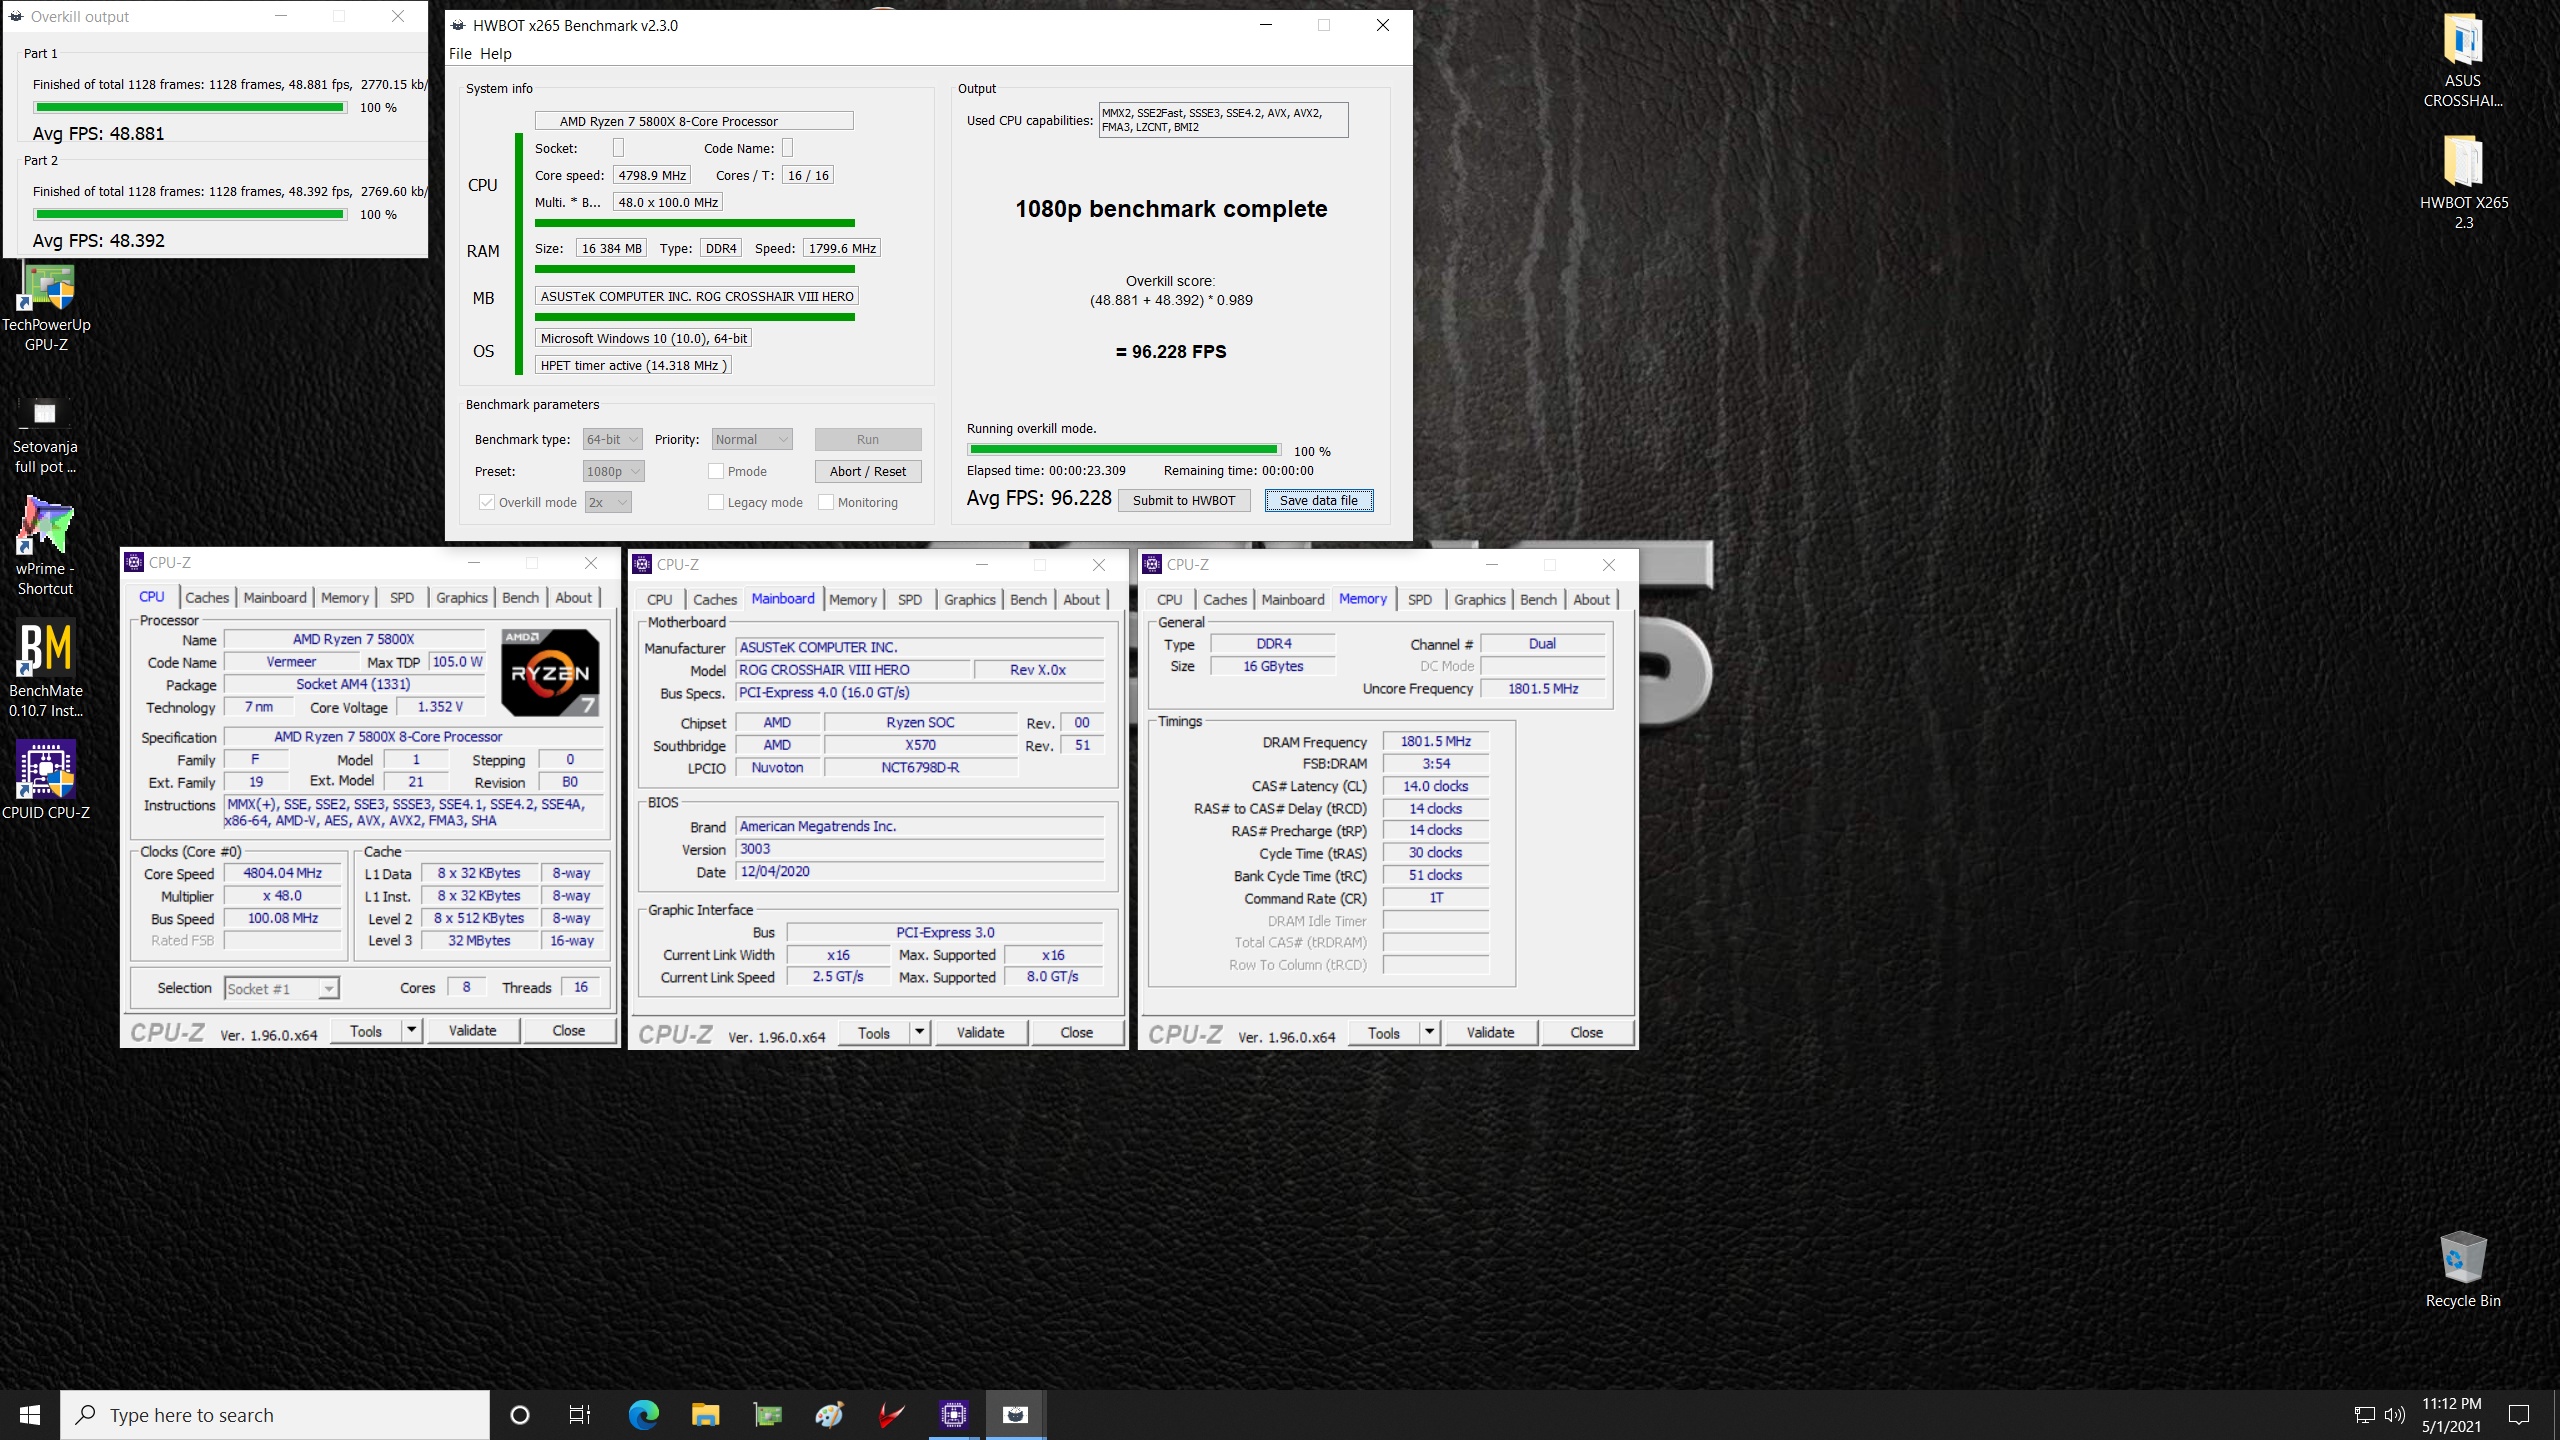Switch to Memory tab in first CPU-Z
Viewport: 2560px width, 1440px height.
coord(344,597)
